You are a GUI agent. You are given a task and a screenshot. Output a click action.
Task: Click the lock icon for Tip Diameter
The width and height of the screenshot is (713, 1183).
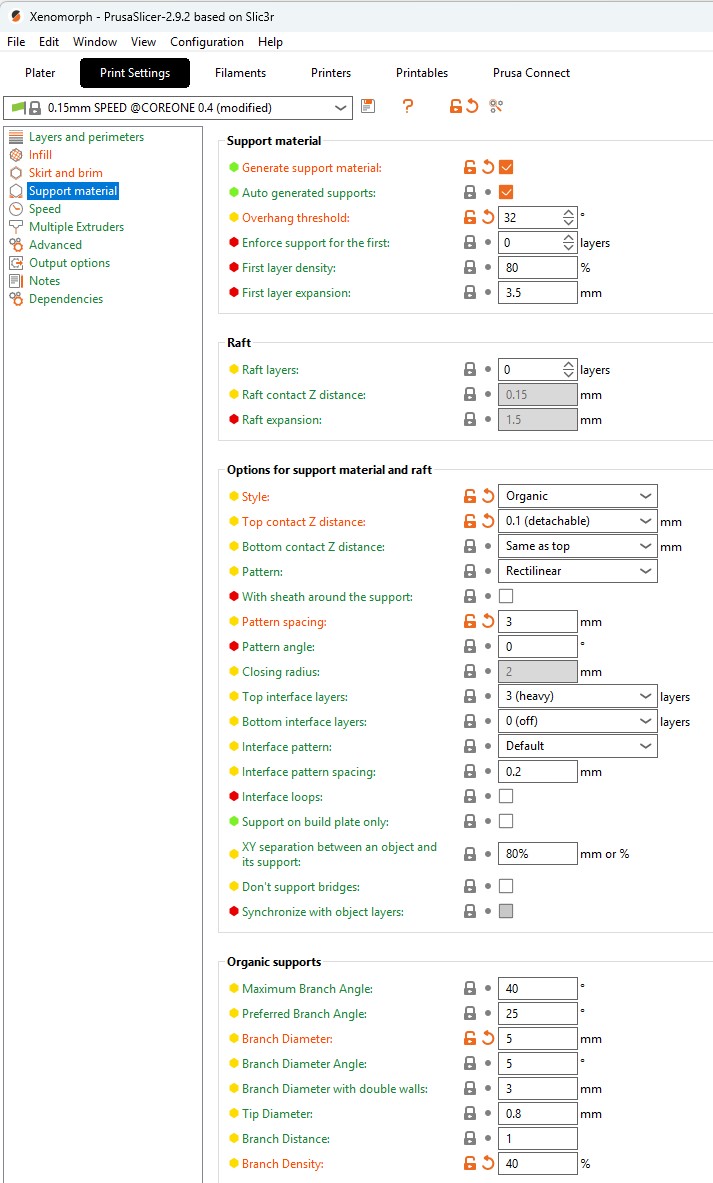(x=470, y=1114)
